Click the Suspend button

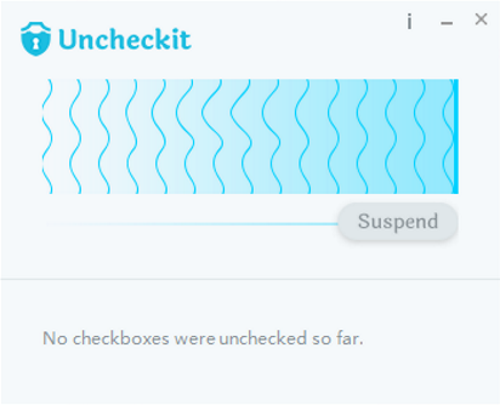click(398, 221)
